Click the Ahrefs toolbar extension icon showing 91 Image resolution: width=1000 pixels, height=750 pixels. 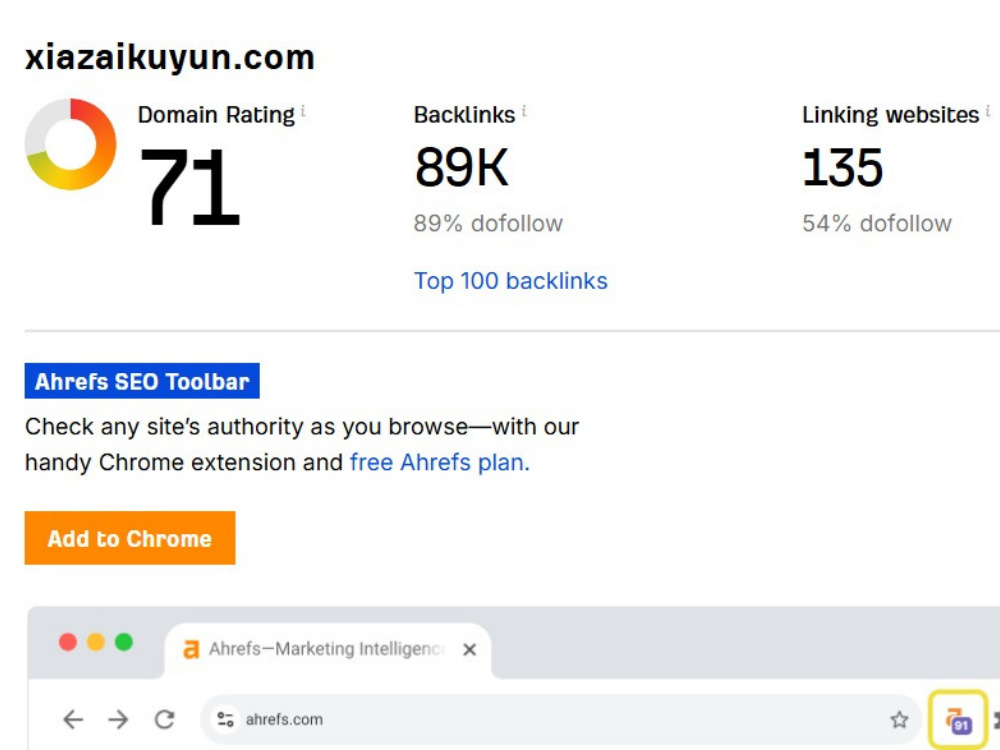(959, 721)
